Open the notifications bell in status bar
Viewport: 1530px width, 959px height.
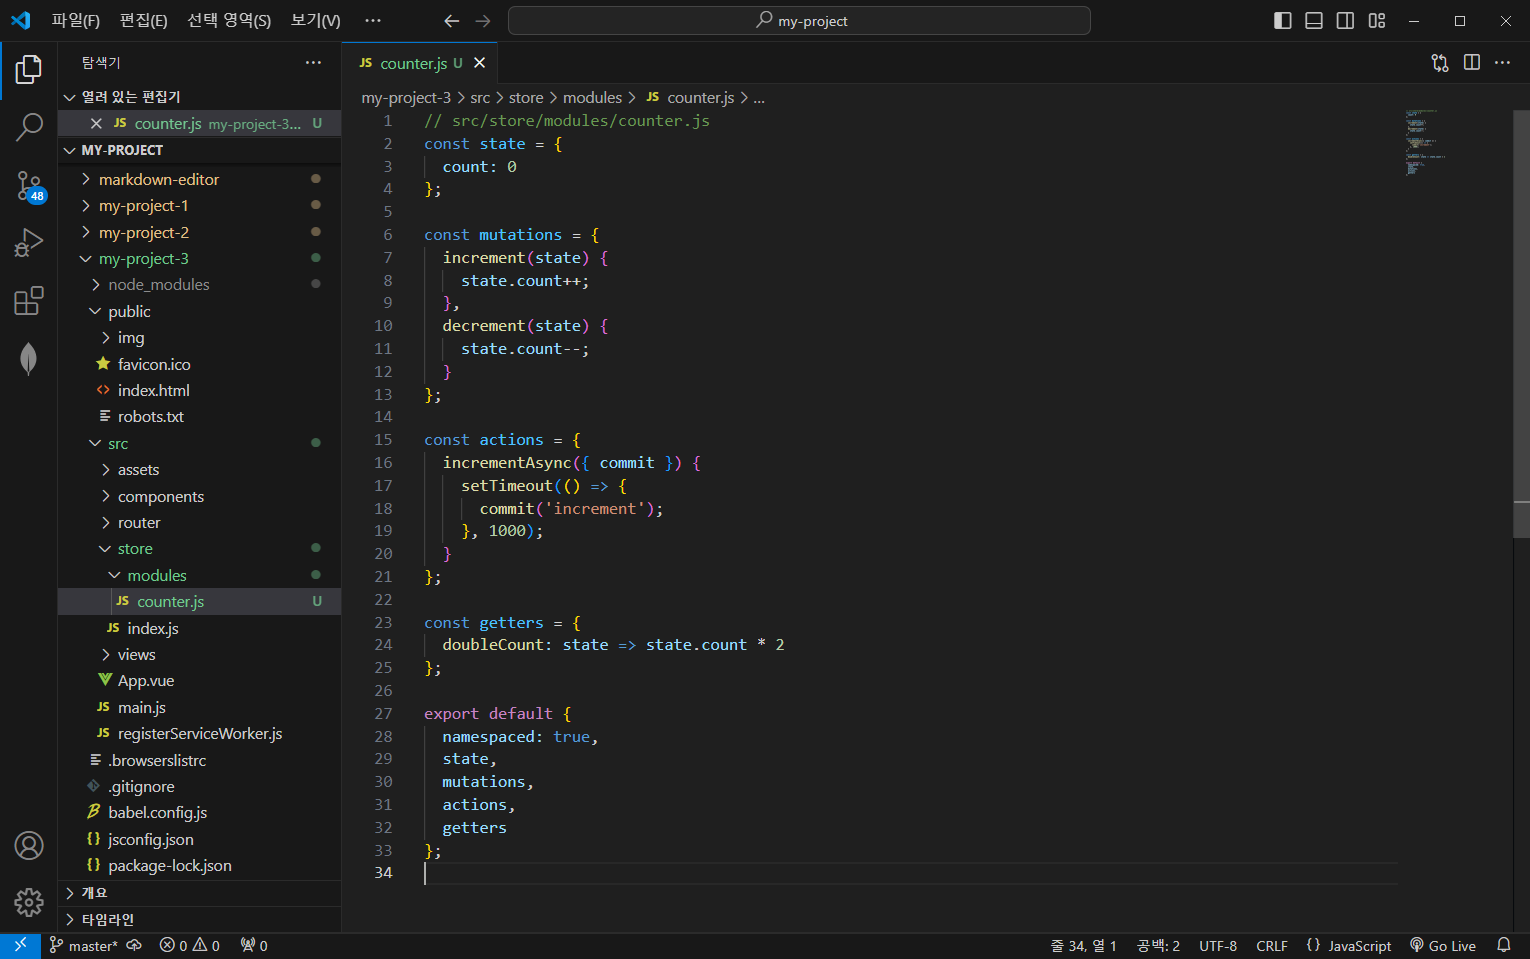pos(1505,945)
